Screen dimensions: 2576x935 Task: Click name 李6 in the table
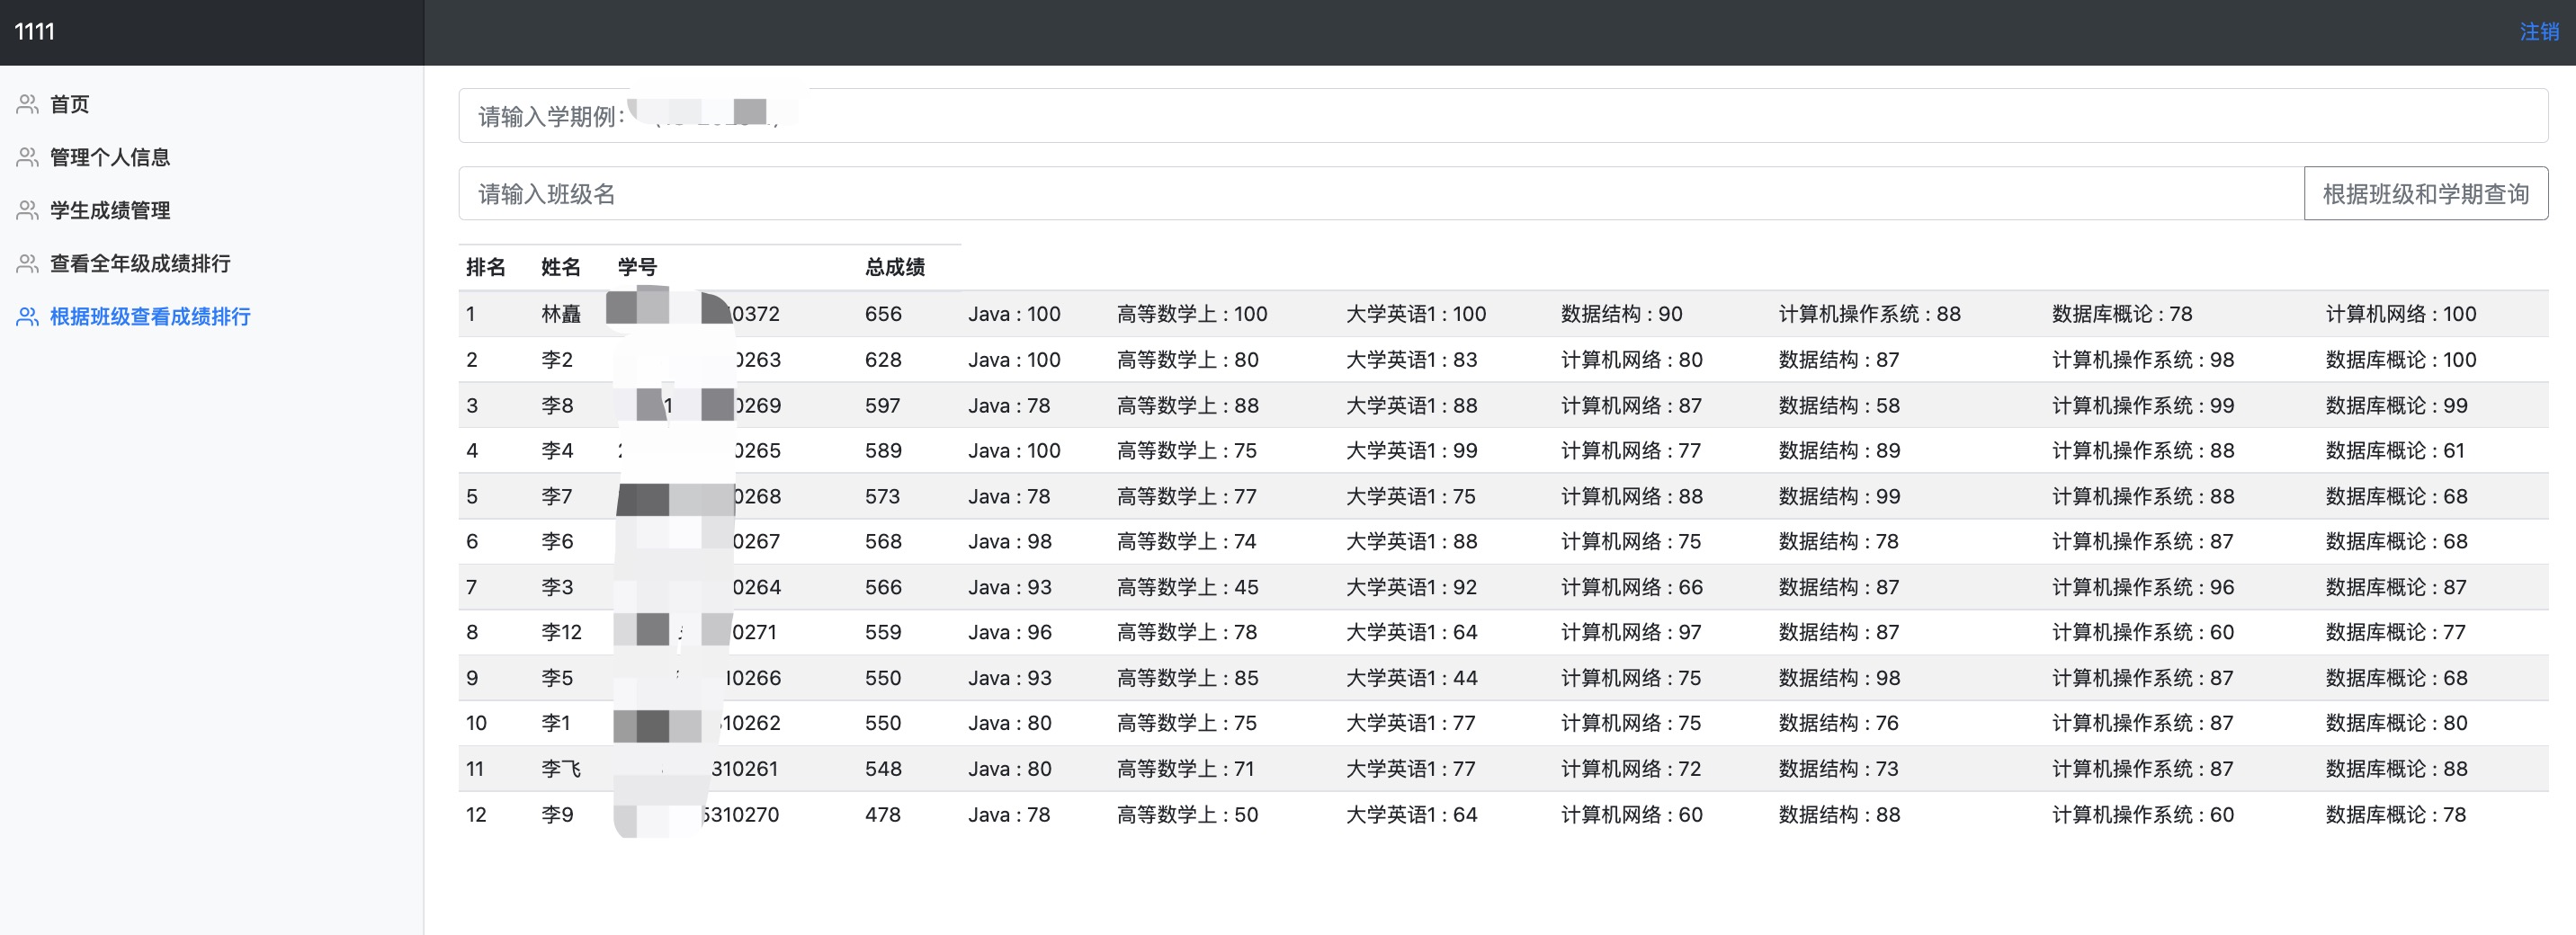557,542
